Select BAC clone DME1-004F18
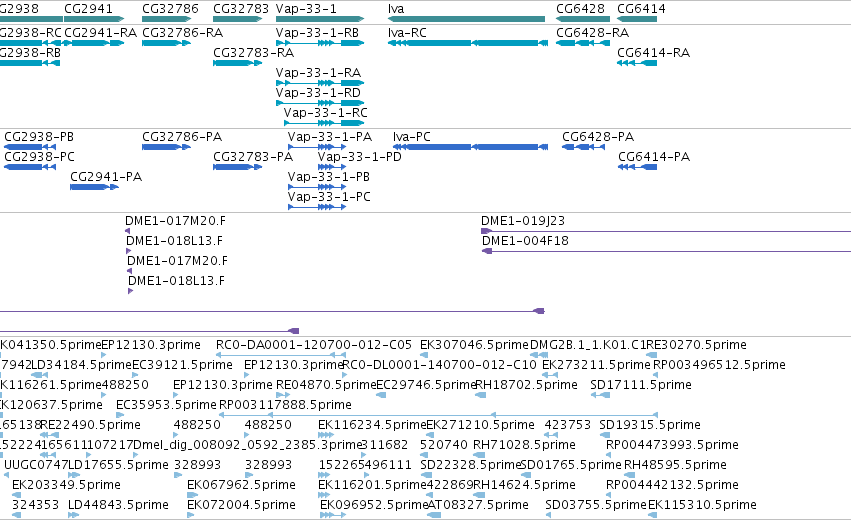 (525, 241)
